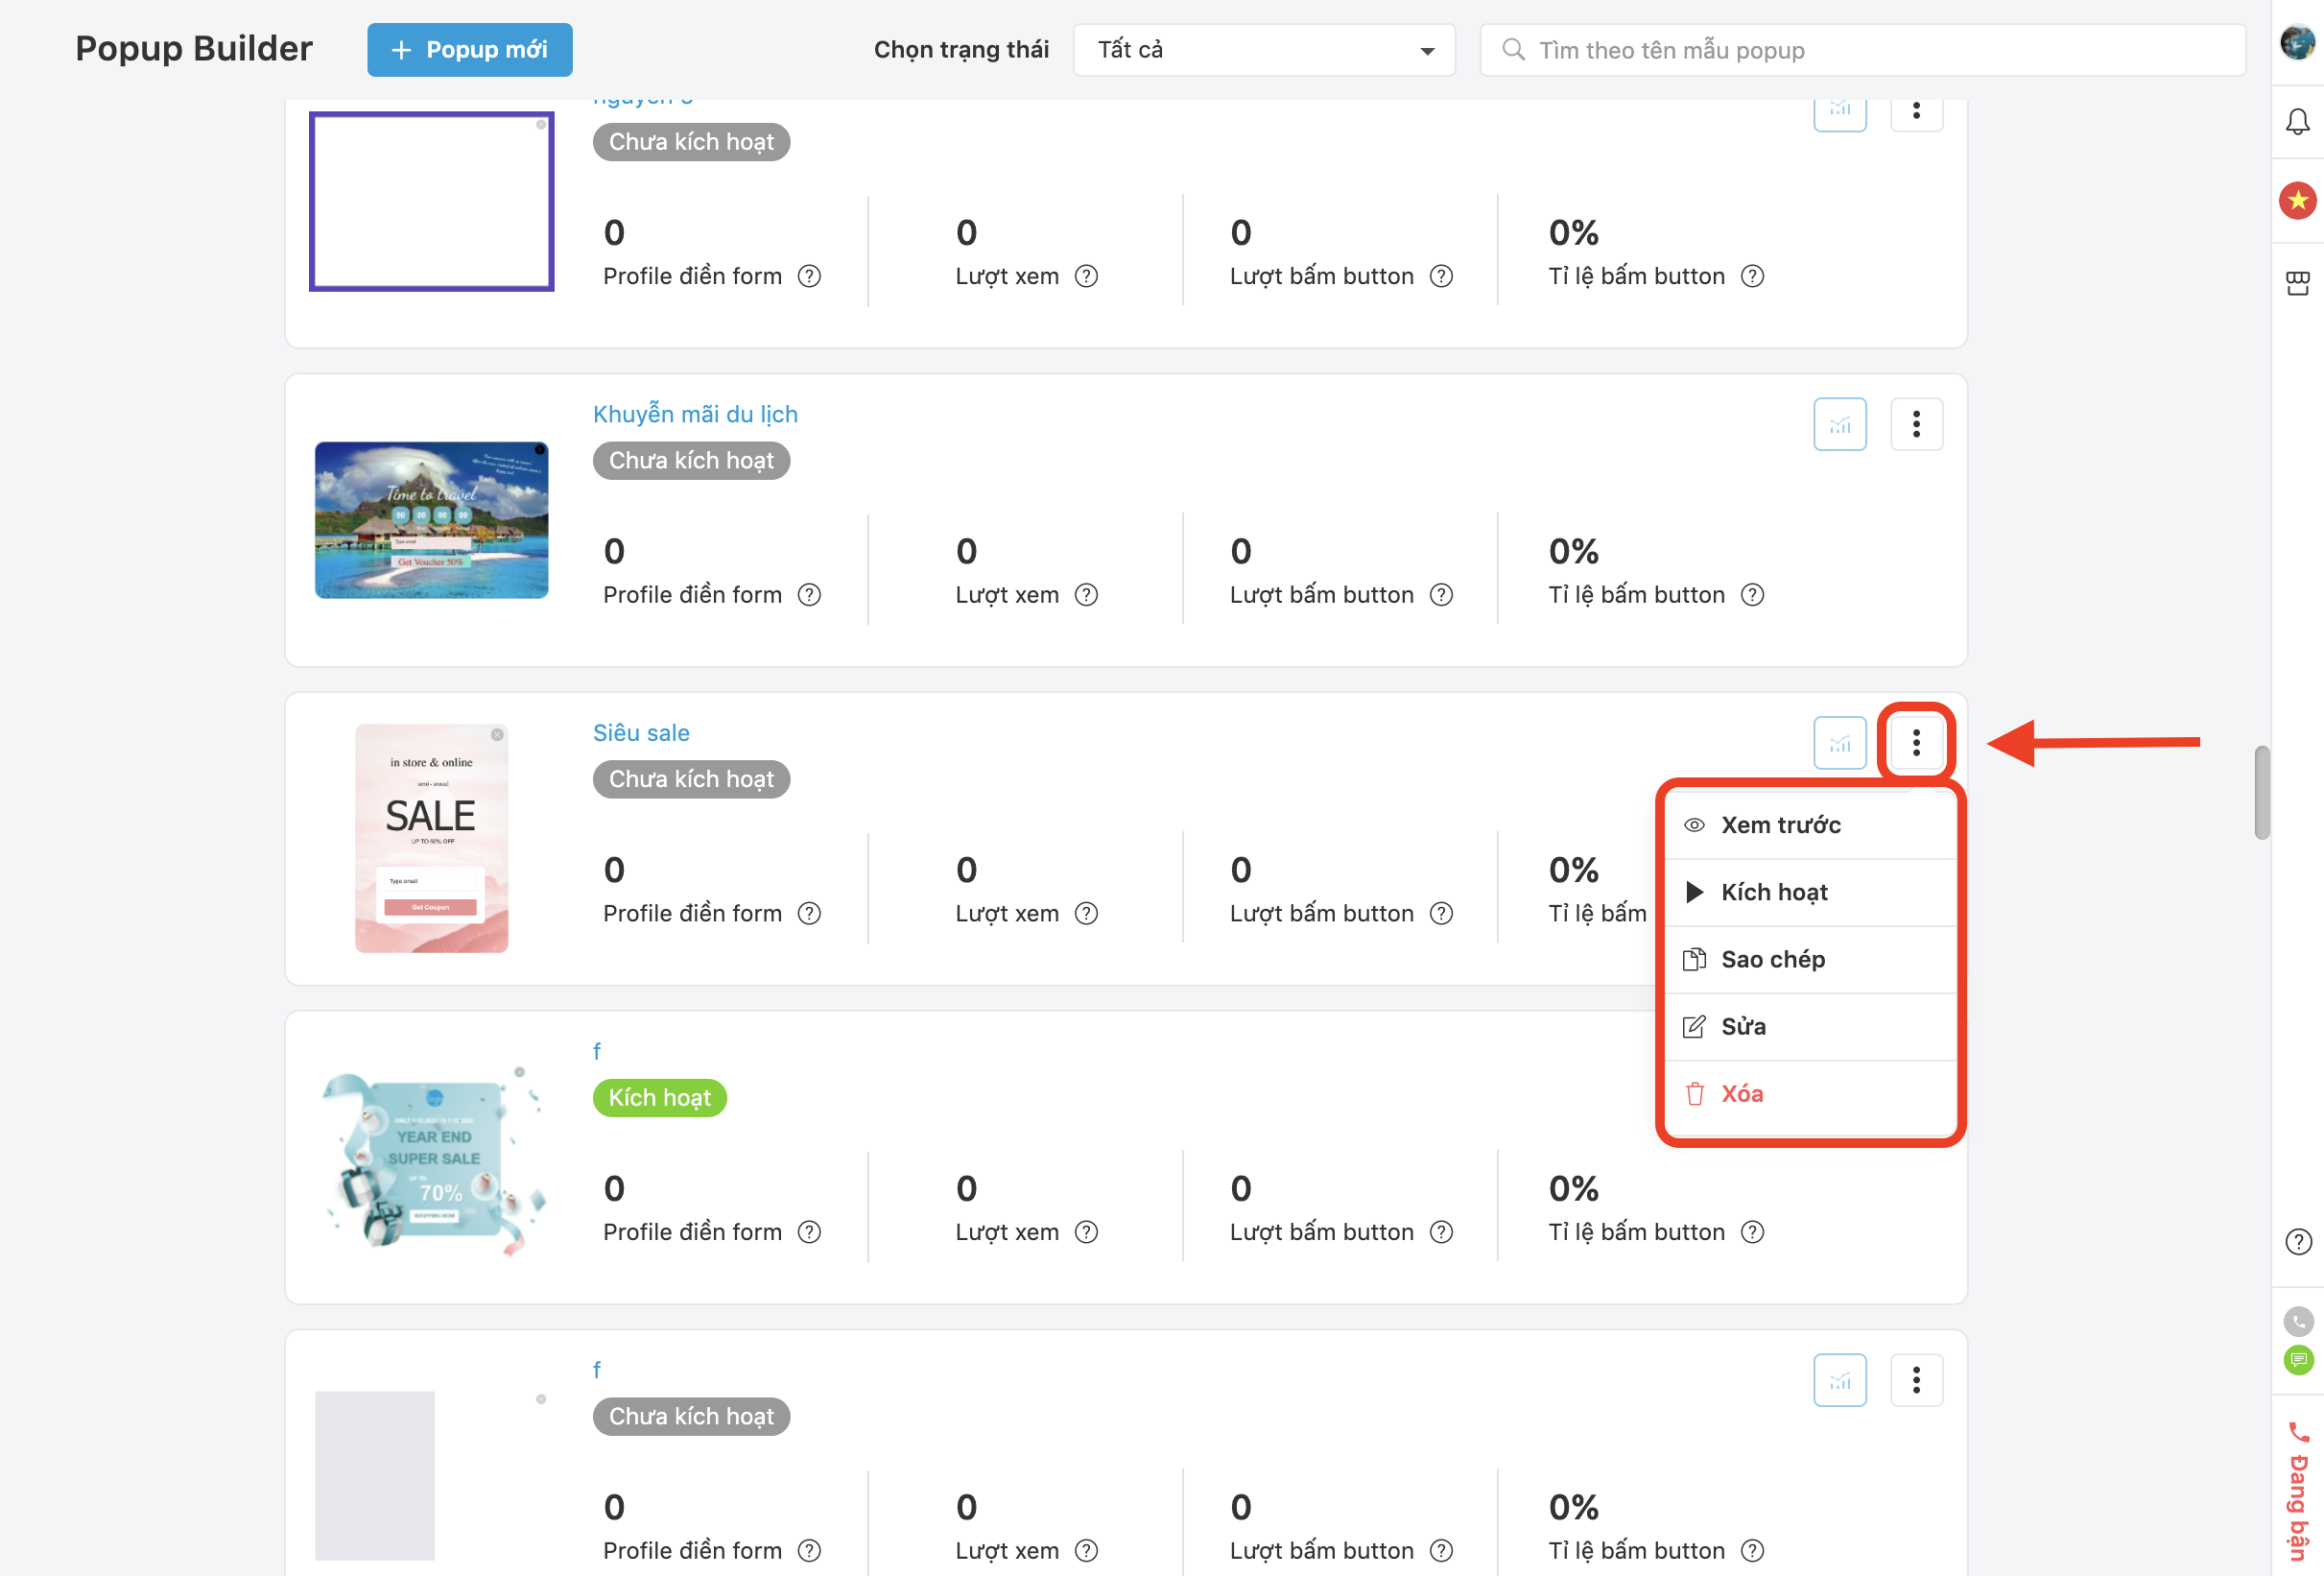
Task: Select Xem trước from context menu
Action: pos(1780,825)
